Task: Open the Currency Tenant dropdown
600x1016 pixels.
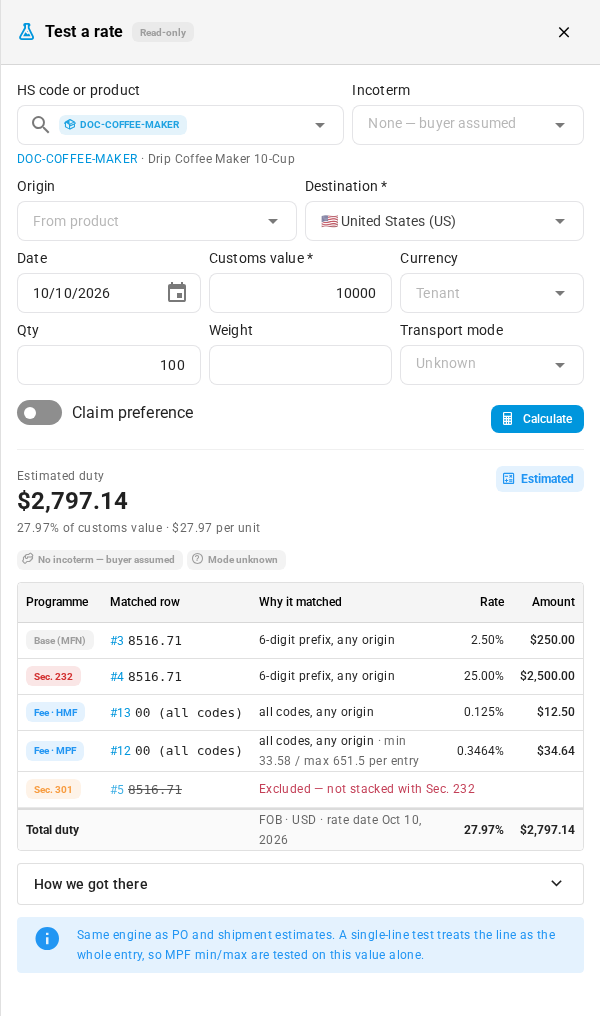Action: (492, 293)
